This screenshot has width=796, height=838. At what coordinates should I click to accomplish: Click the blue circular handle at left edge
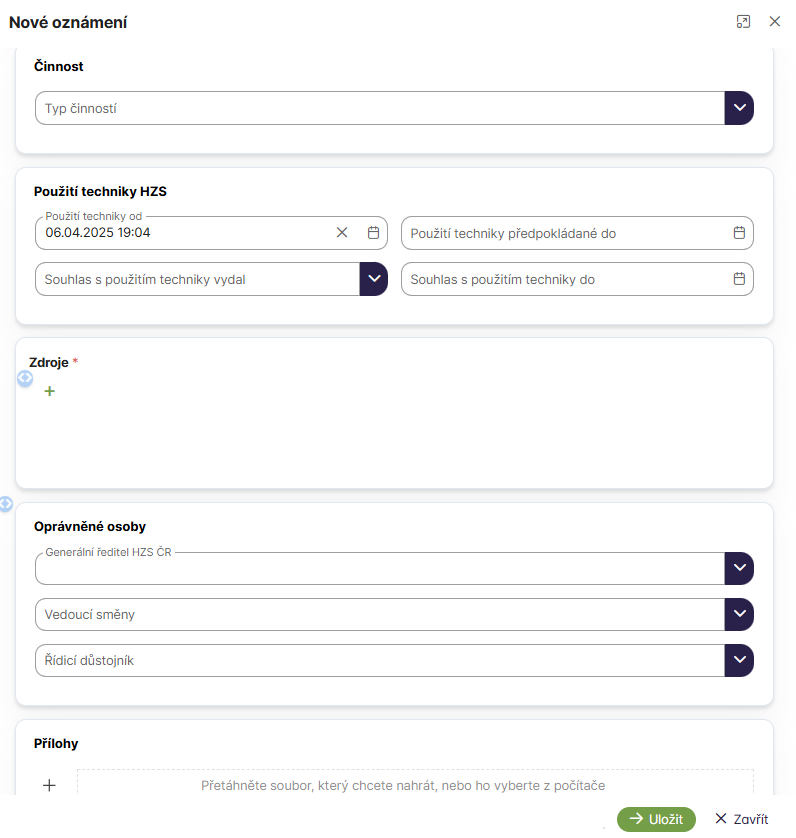coord(6,504)
